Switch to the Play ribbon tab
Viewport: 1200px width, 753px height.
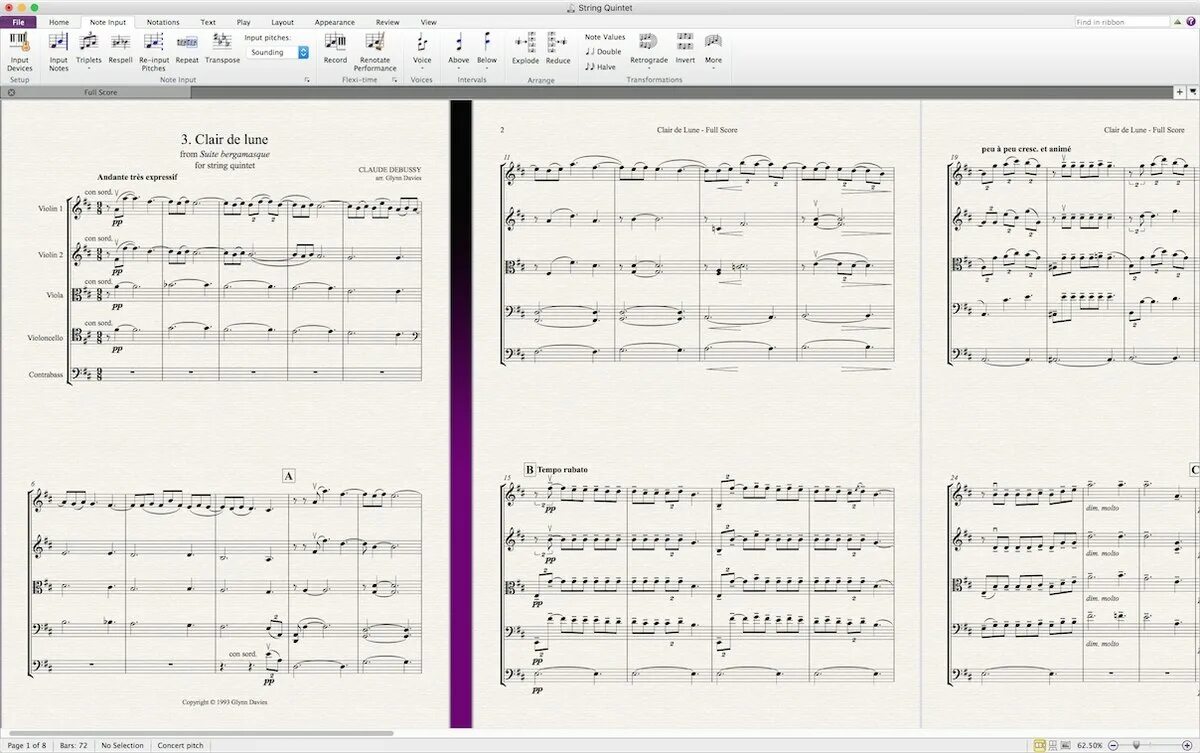click(x=244, y=21)
